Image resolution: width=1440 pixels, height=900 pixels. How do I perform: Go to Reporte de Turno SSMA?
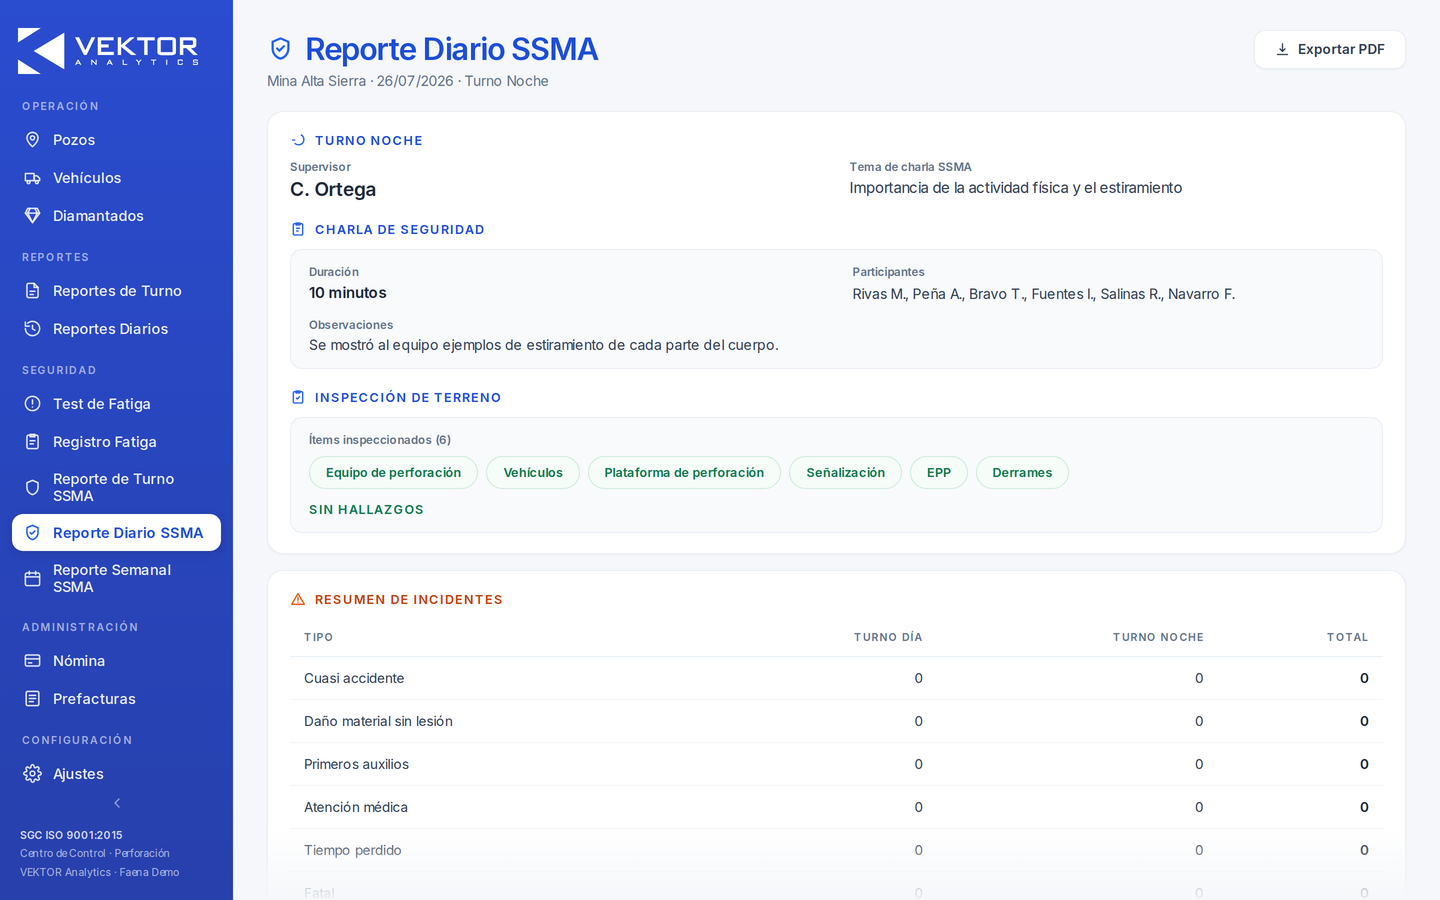[116, 488]
